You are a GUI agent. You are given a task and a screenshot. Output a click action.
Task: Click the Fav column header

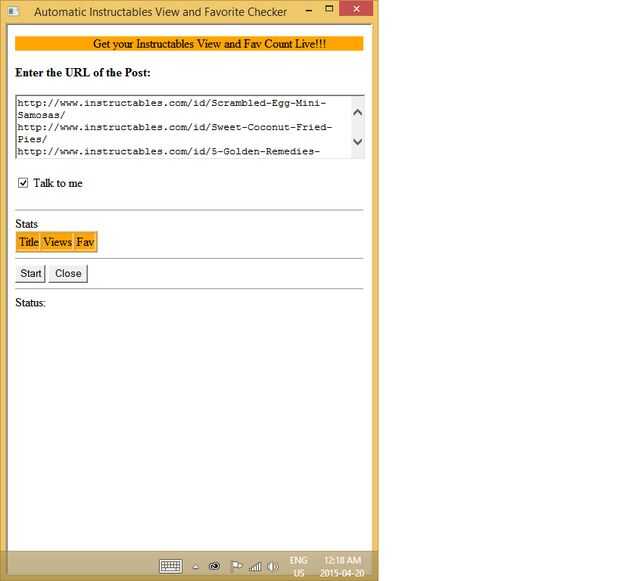pyautogui.click(x=85, y=242)
